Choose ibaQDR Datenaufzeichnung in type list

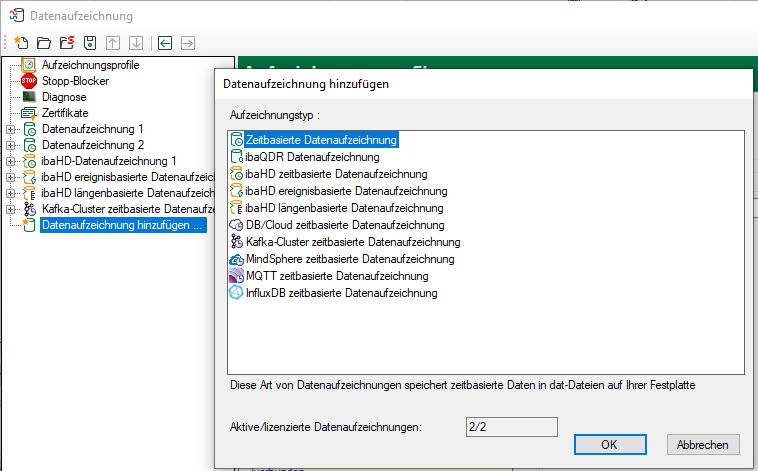[312, 157]
